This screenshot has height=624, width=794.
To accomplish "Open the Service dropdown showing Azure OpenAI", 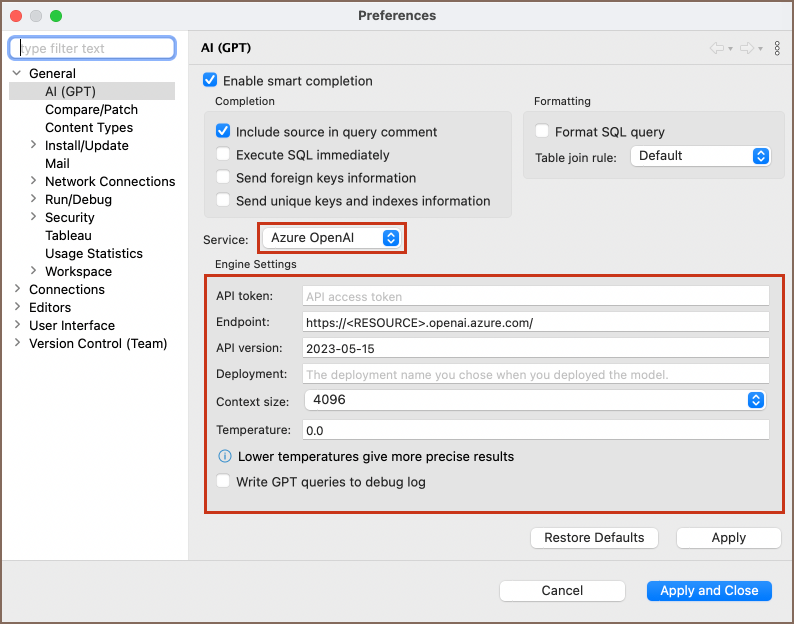I will pyautogui.click(x=334, y=238).
